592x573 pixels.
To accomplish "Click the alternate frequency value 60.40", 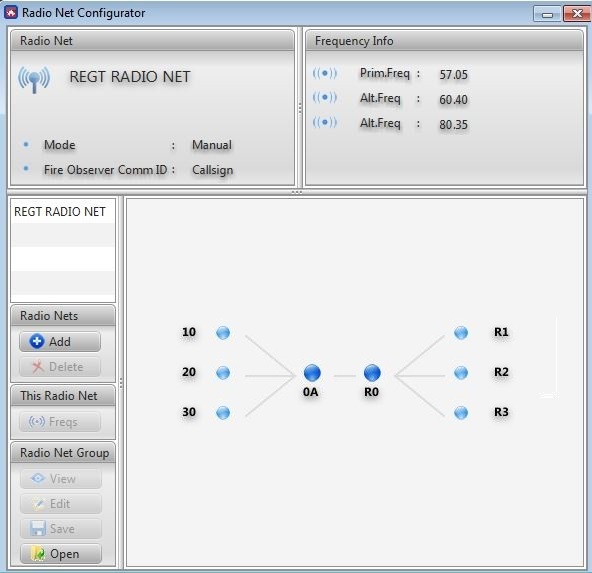I will click(453, 100).
